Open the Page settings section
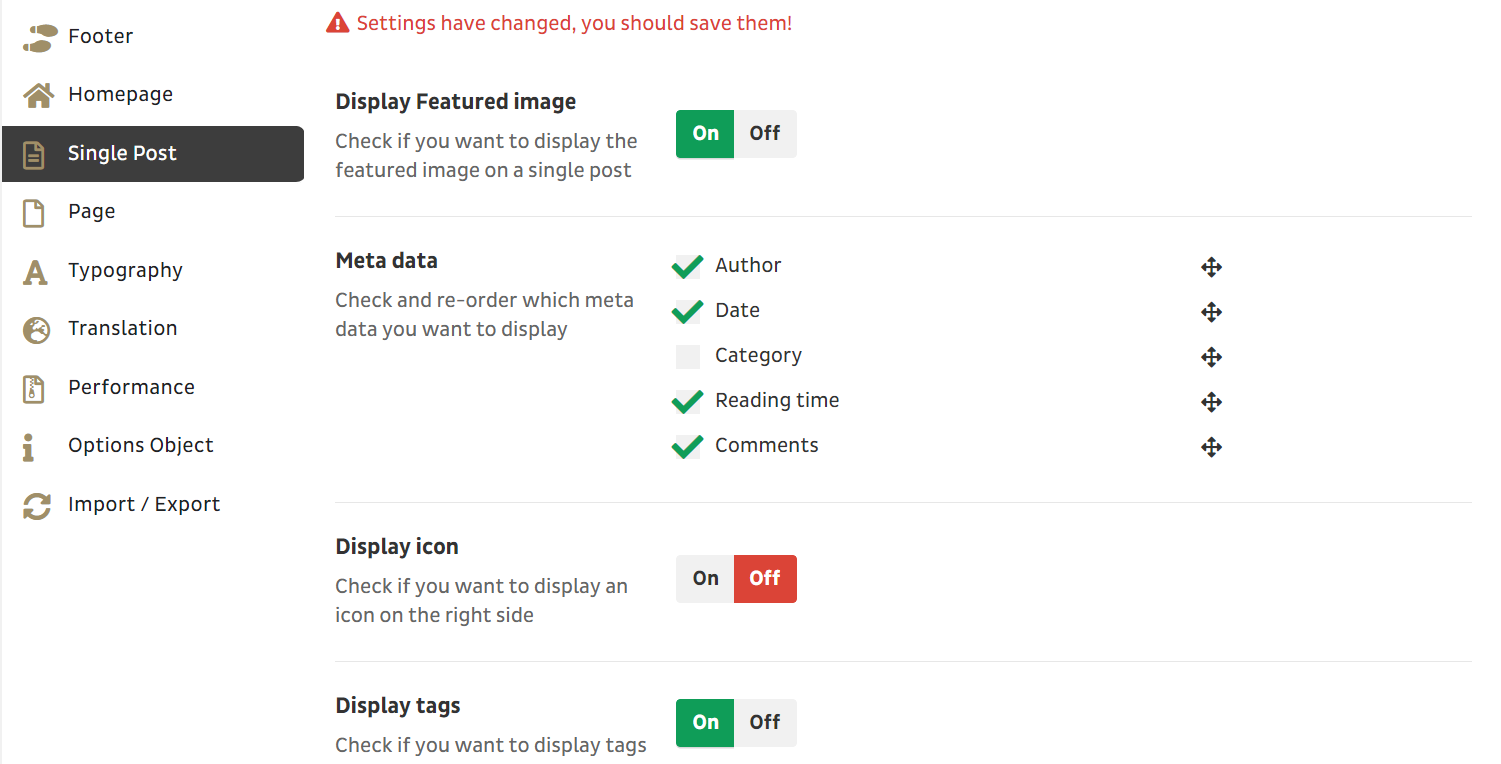Screen dimensions: 1501x764 [x=92, y=212]
